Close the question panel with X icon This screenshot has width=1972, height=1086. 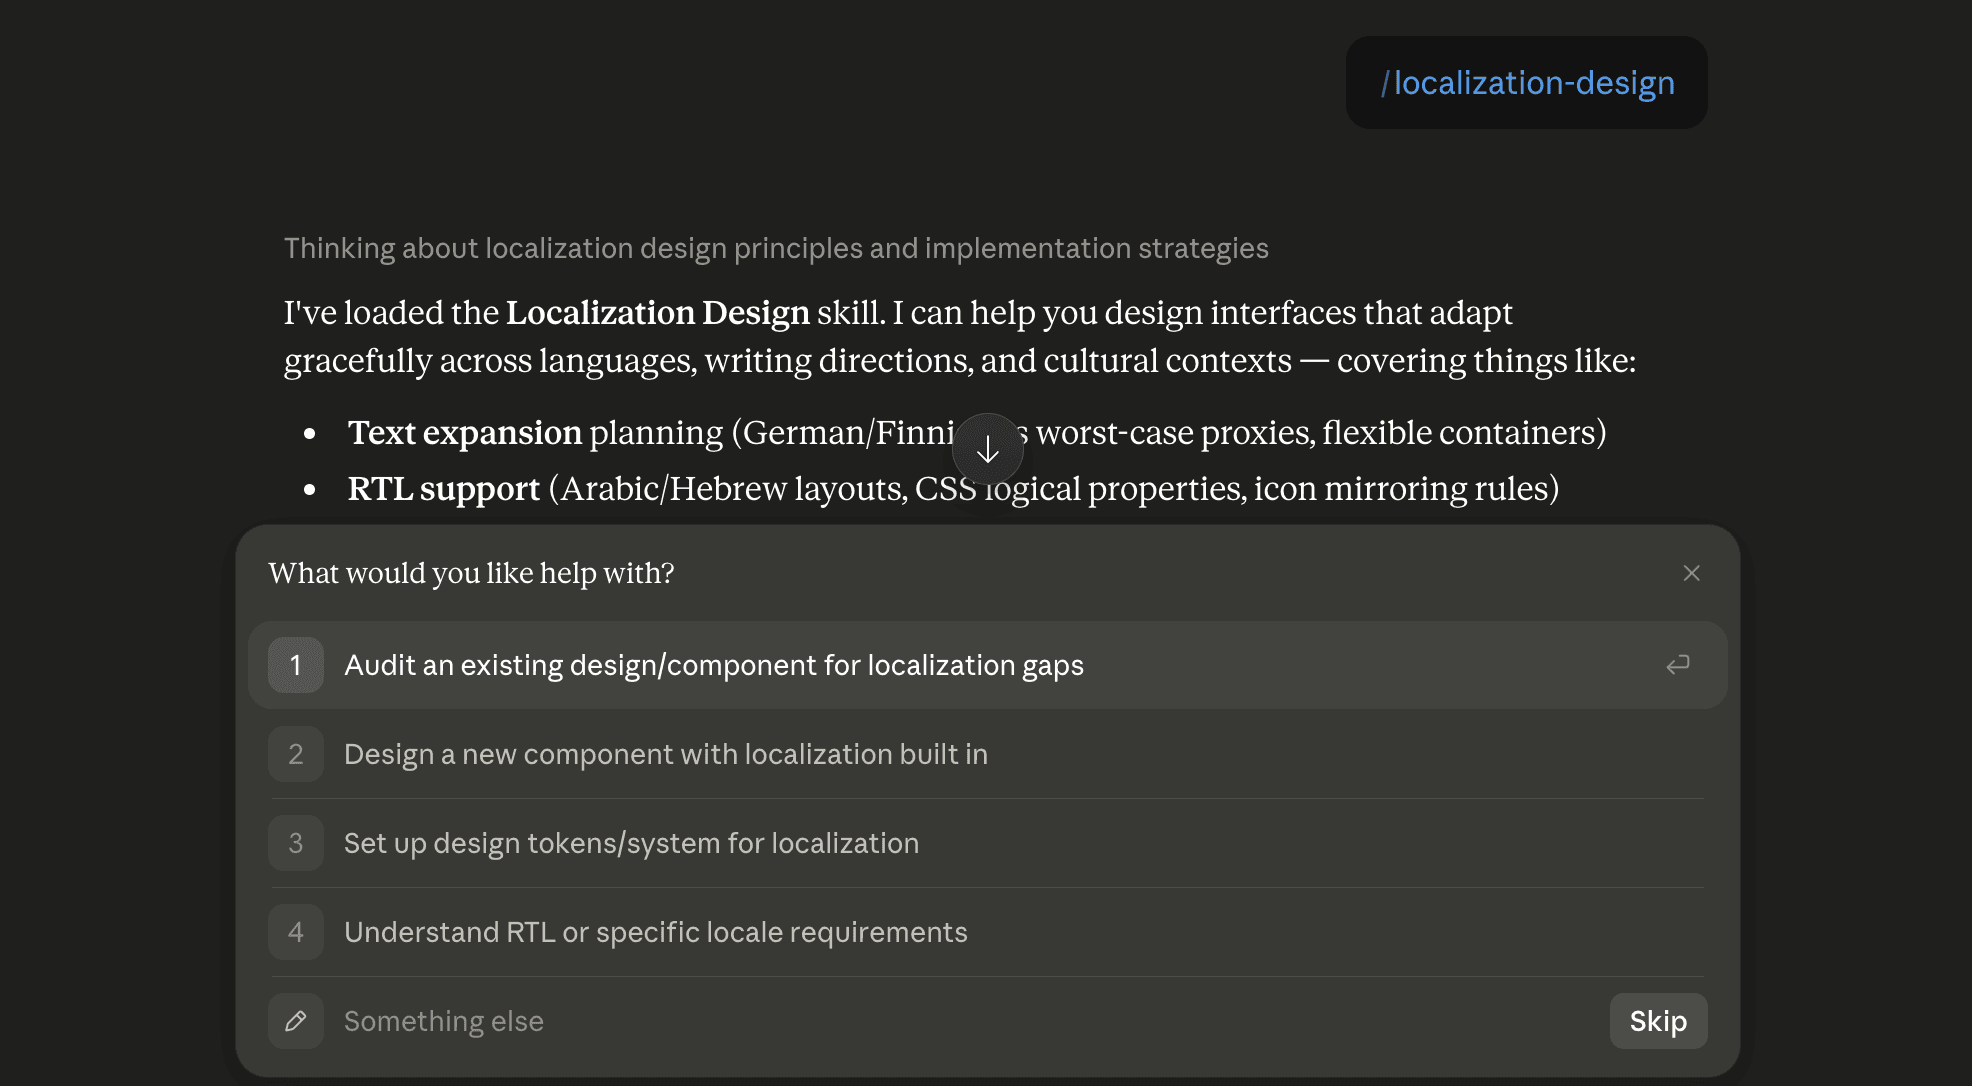click(1691, 573)
